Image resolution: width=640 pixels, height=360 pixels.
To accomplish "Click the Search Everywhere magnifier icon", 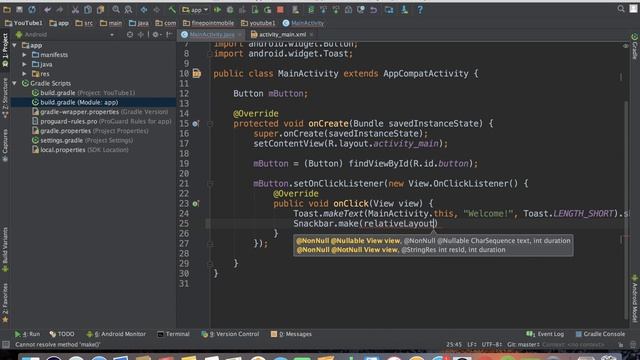I will (x=621, y=9).
